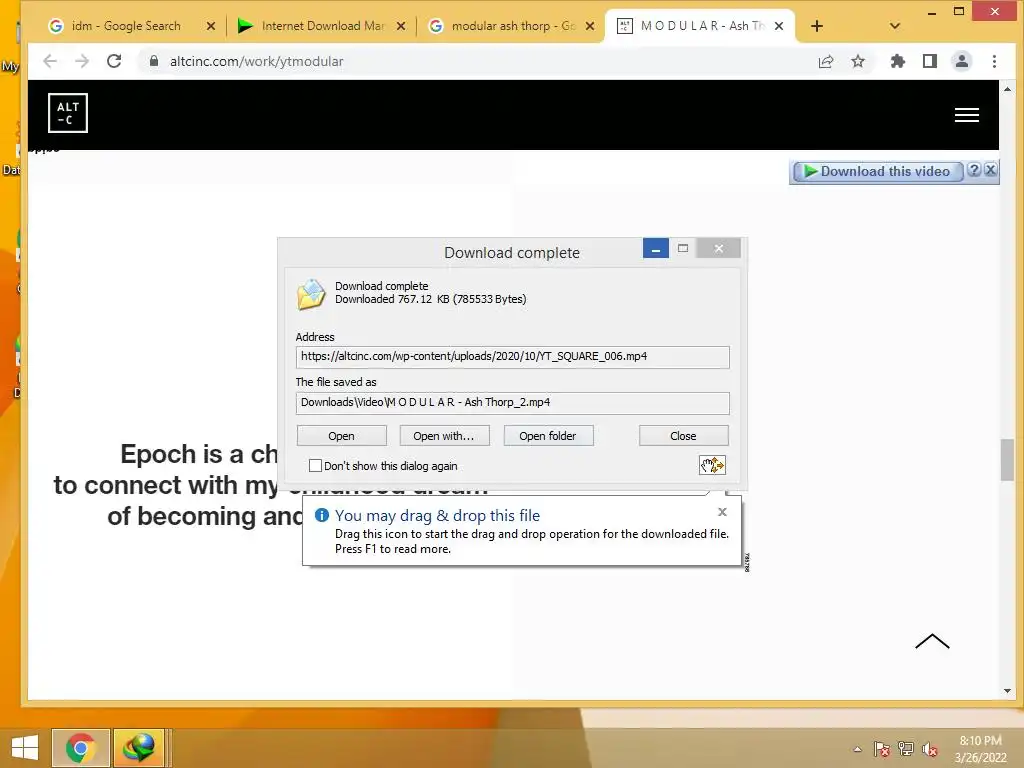Open a new Chrome tab
The width and height of the screenshot is (1024, 768).
click(x=816, y=26)
